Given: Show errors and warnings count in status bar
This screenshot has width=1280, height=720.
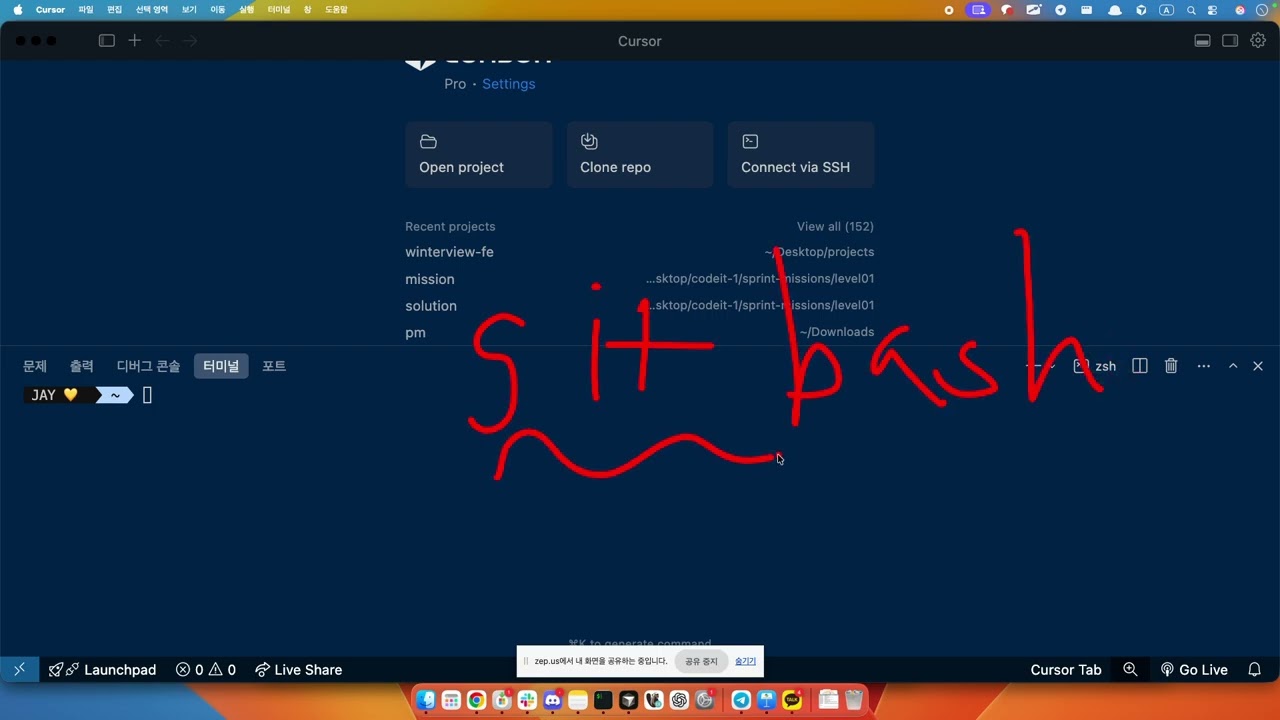Looking at the screenshot, I should pyautogui.click(x=206, y=670).
